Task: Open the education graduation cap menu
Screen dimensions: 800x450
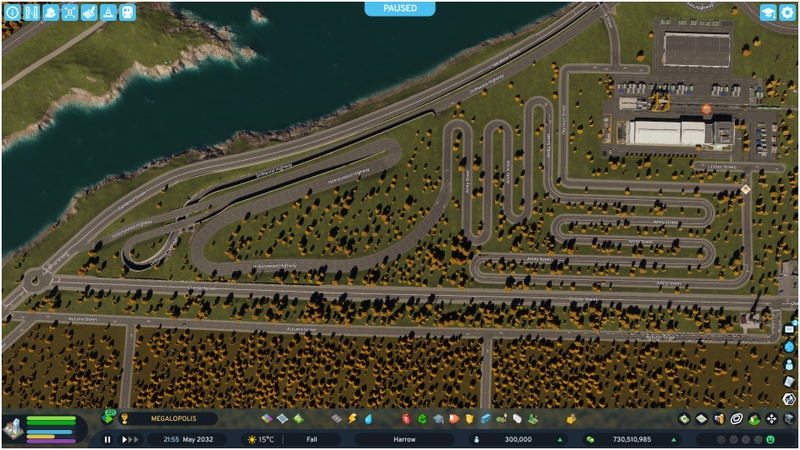Action: click(438, 419)
